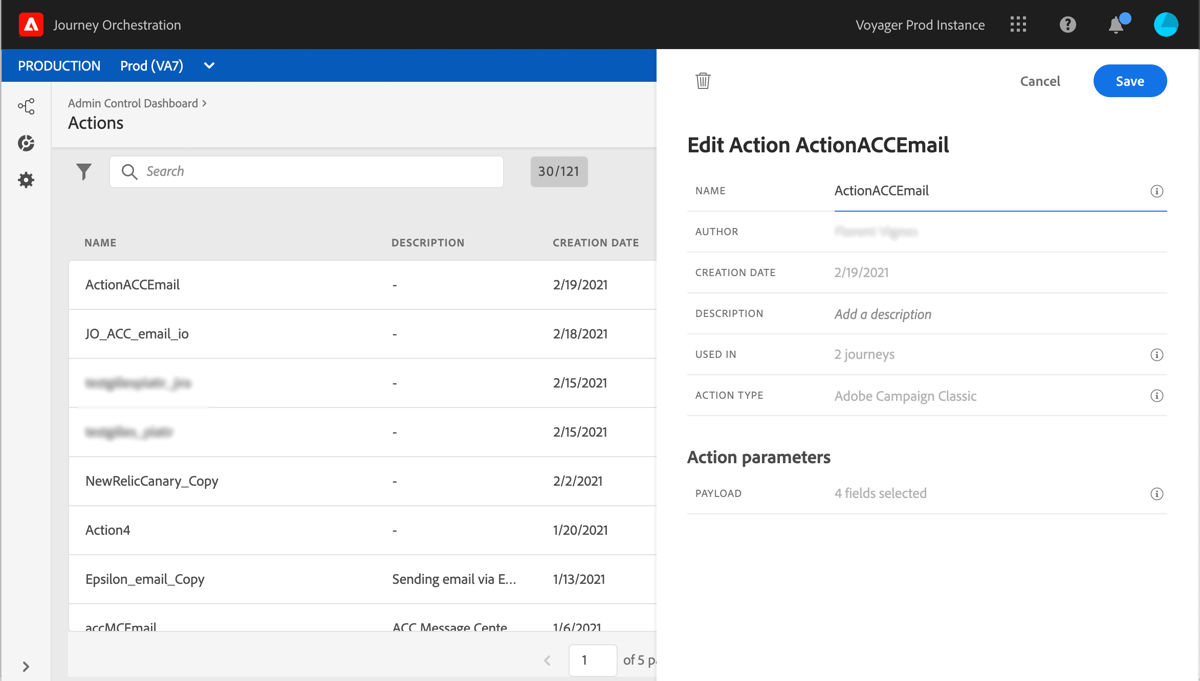The width and height of the screenshot is (1200, 681).
Task: Open the app switcher grid icon
Action: pyautogui.click(x=1018, y=24)
